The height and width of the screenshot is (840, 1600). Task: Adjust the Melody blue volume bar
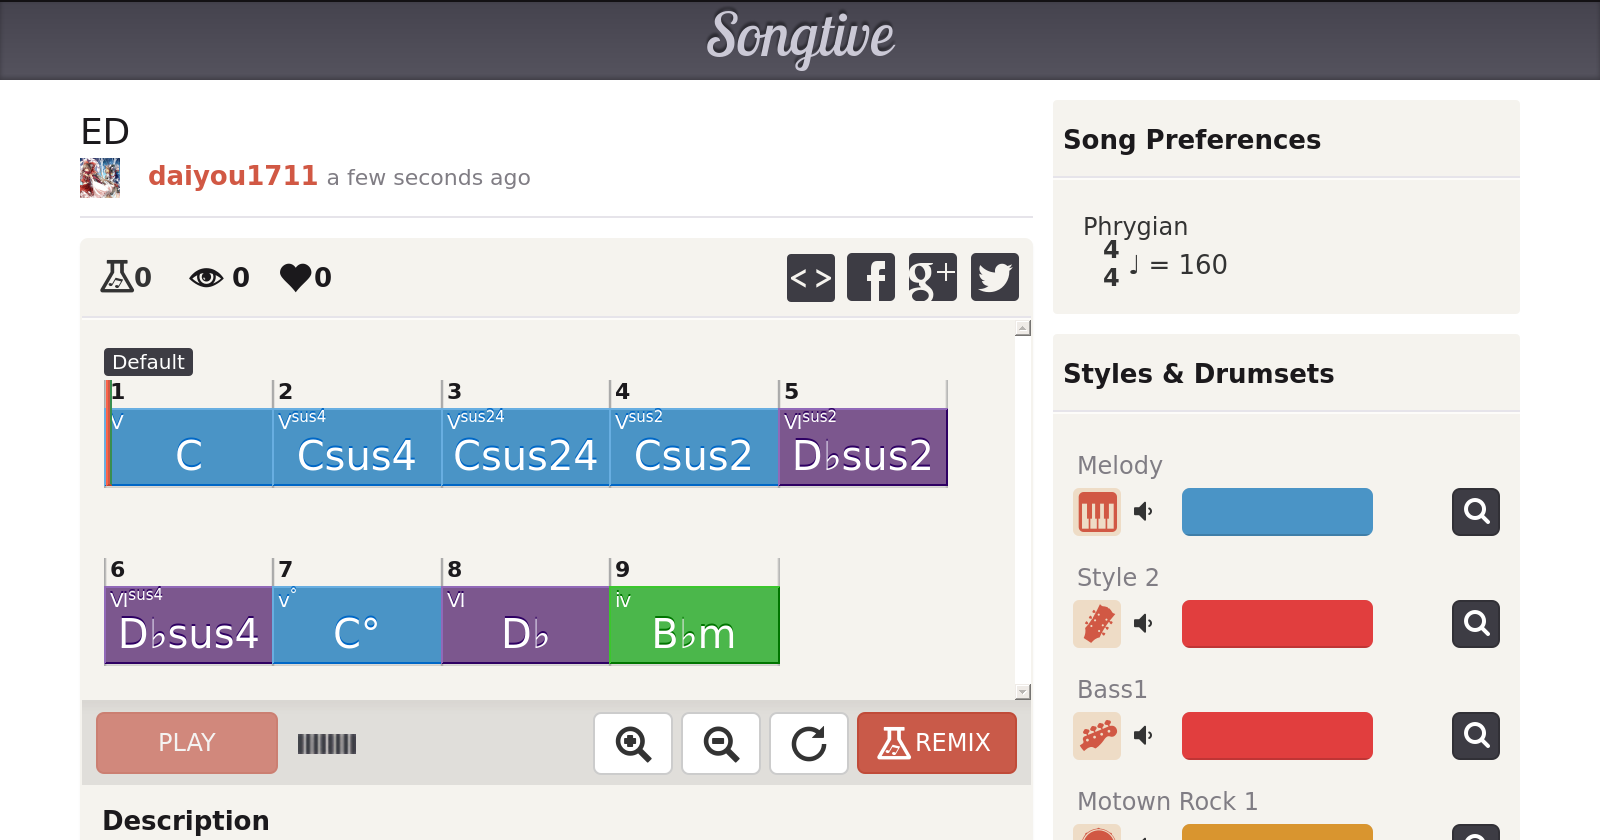[1277, 512]
